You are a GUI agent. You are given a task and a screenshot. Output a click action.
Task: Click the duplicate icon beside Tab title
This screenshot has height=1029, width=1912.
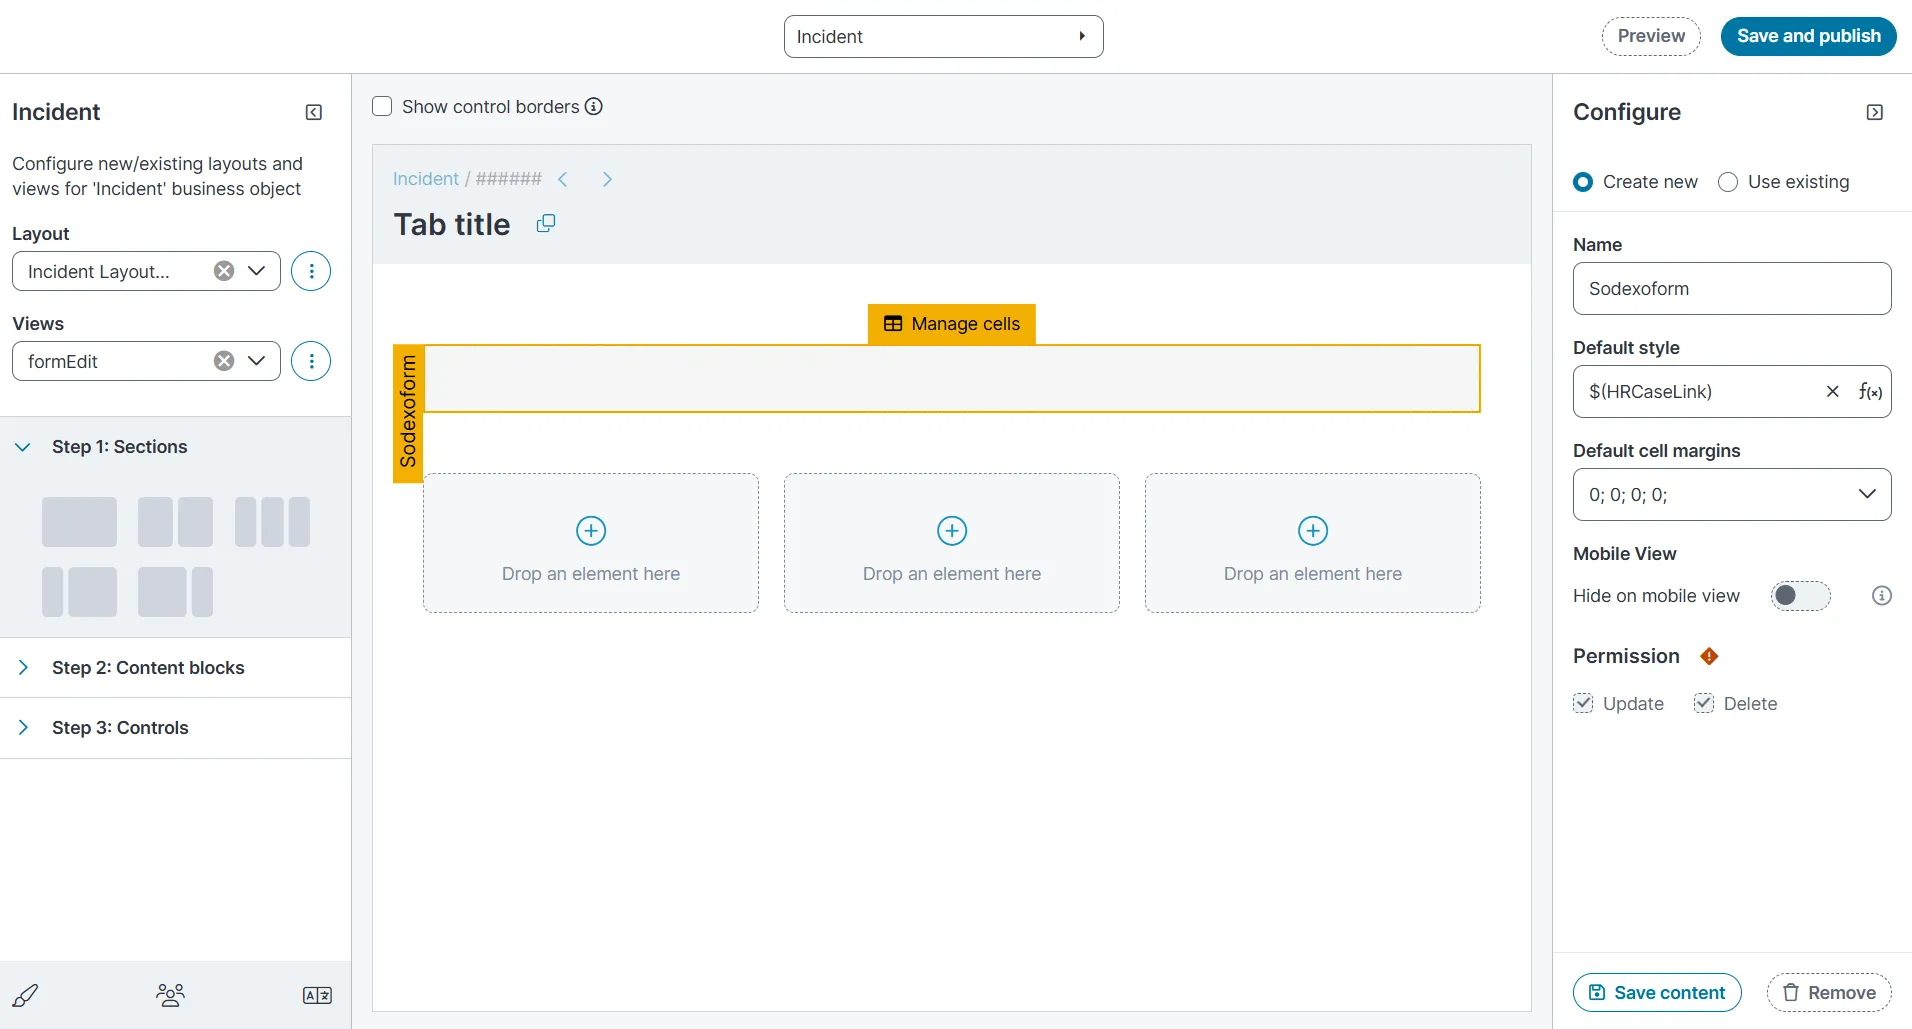546,223
